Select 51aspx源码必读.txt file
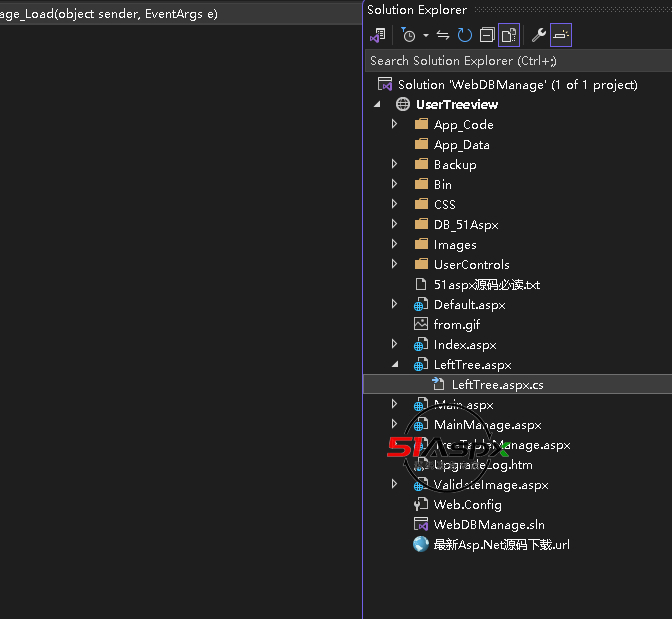672x619 pixels. point(486,285)
